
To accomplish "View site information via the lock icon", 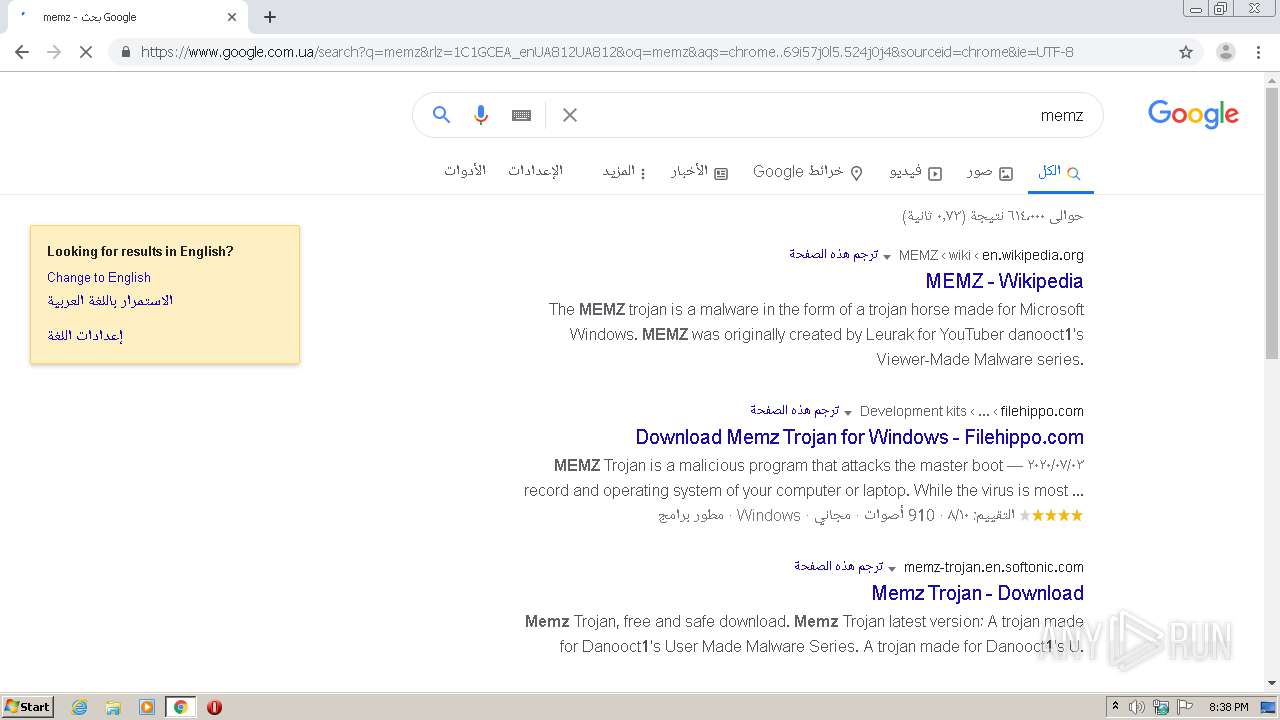I will [125, 52].
